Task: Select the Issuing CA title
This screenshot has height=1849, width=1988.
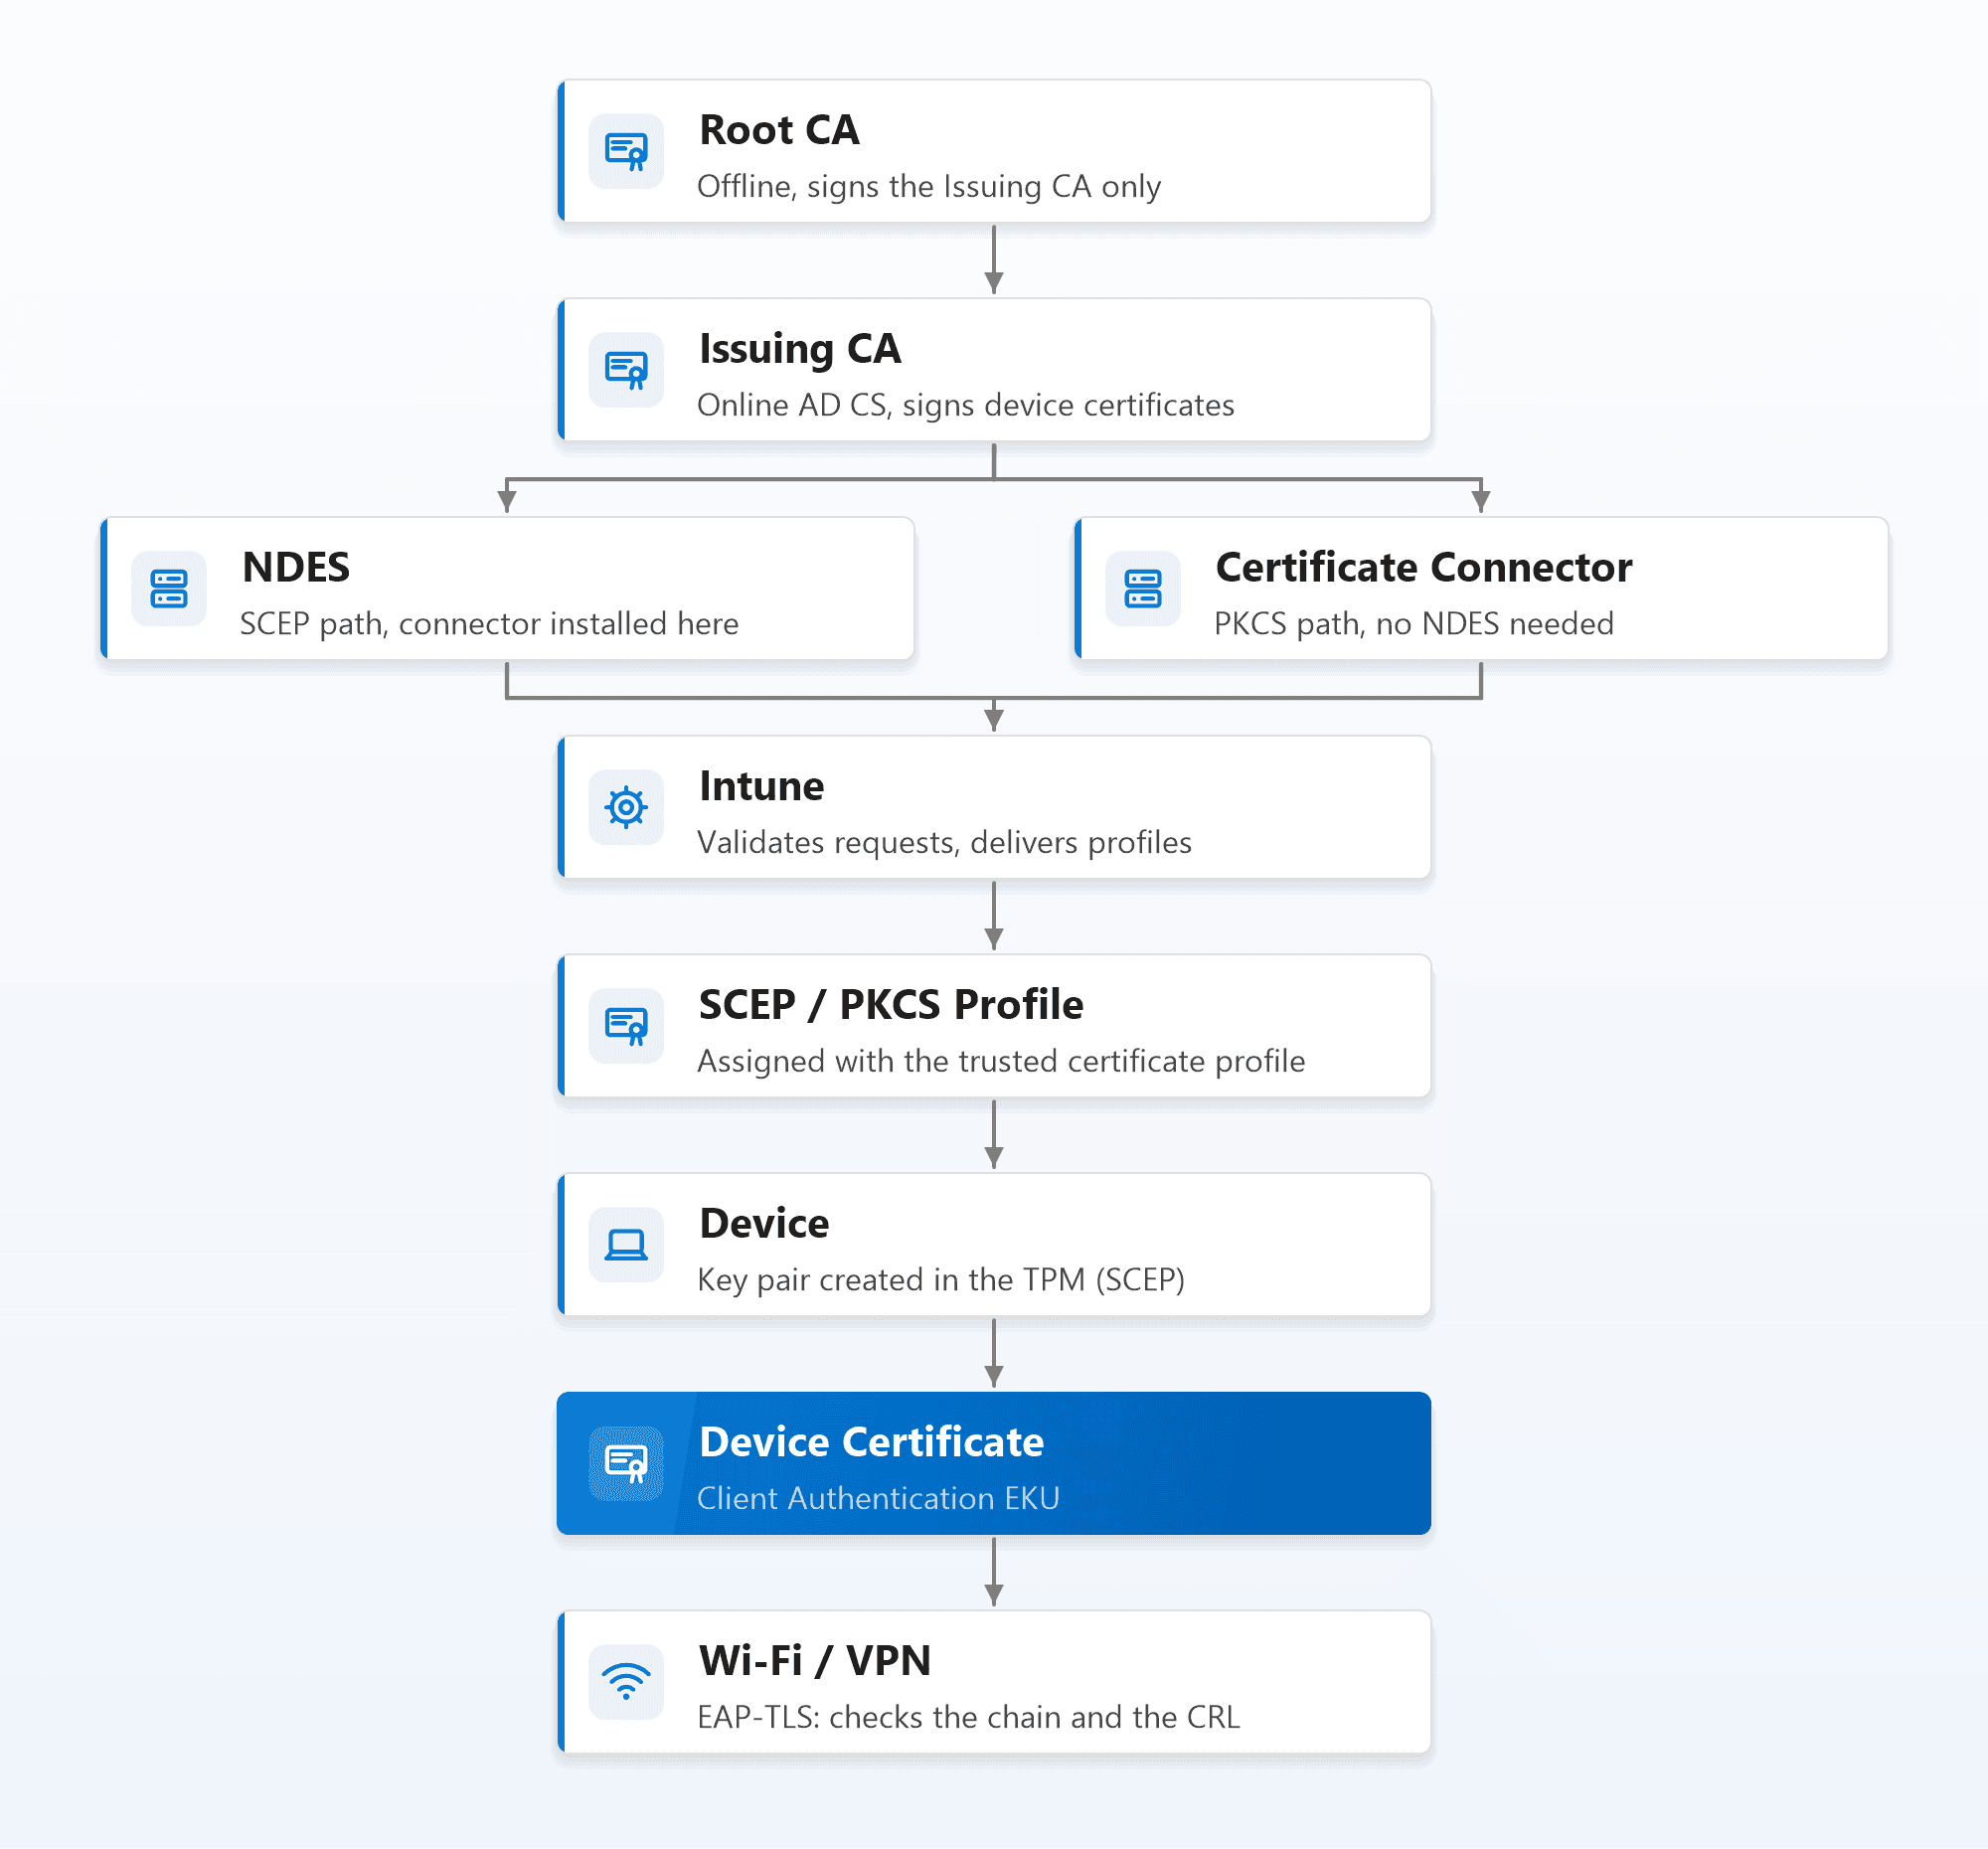Action: pyautogui.click(x=800, y=350)
